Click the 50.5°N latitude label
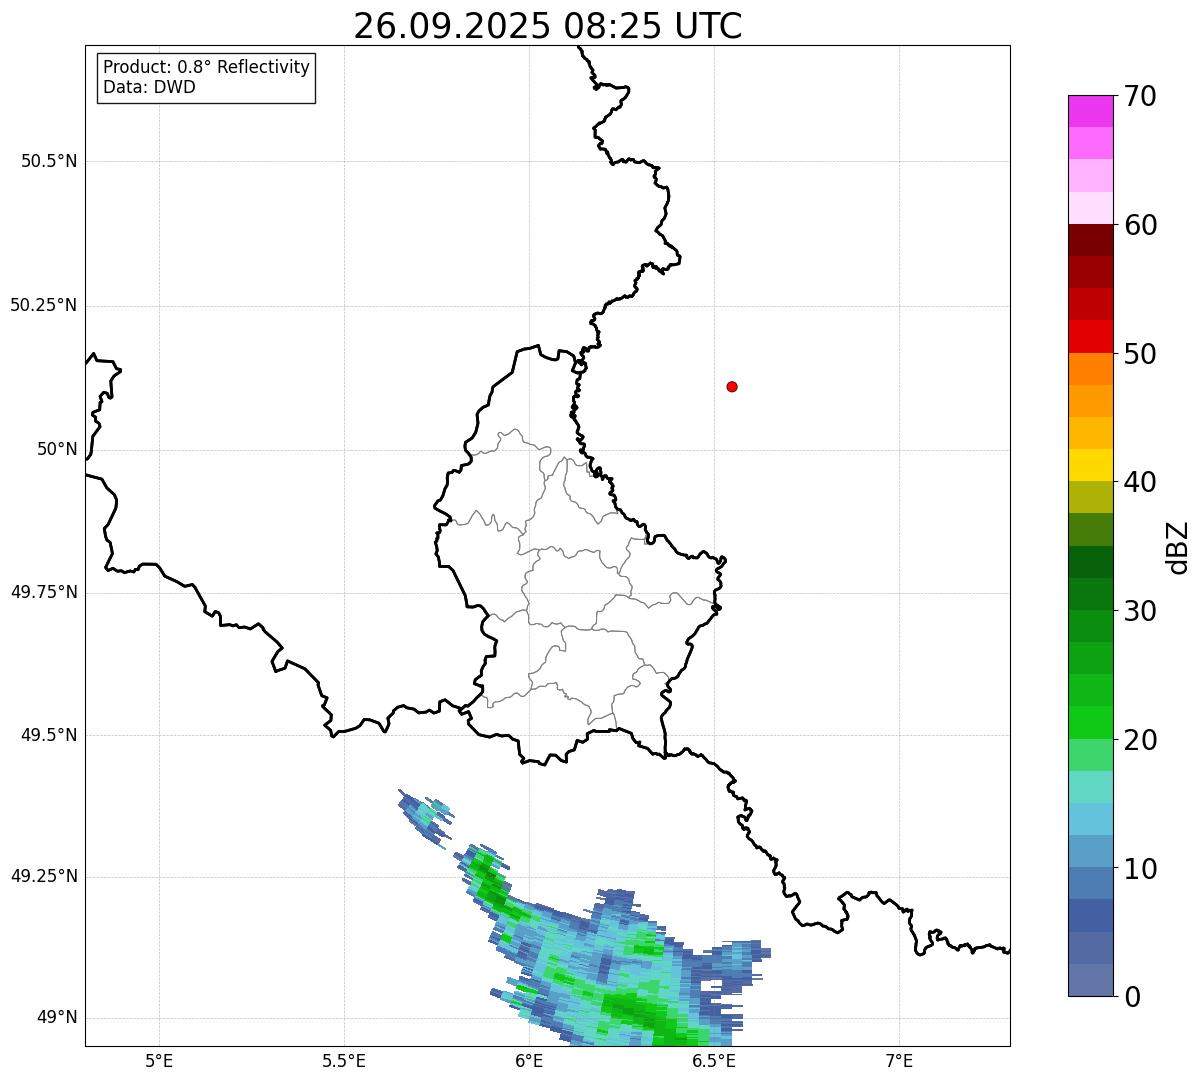The image size is (1202, 1081). [x=49, y=161]
